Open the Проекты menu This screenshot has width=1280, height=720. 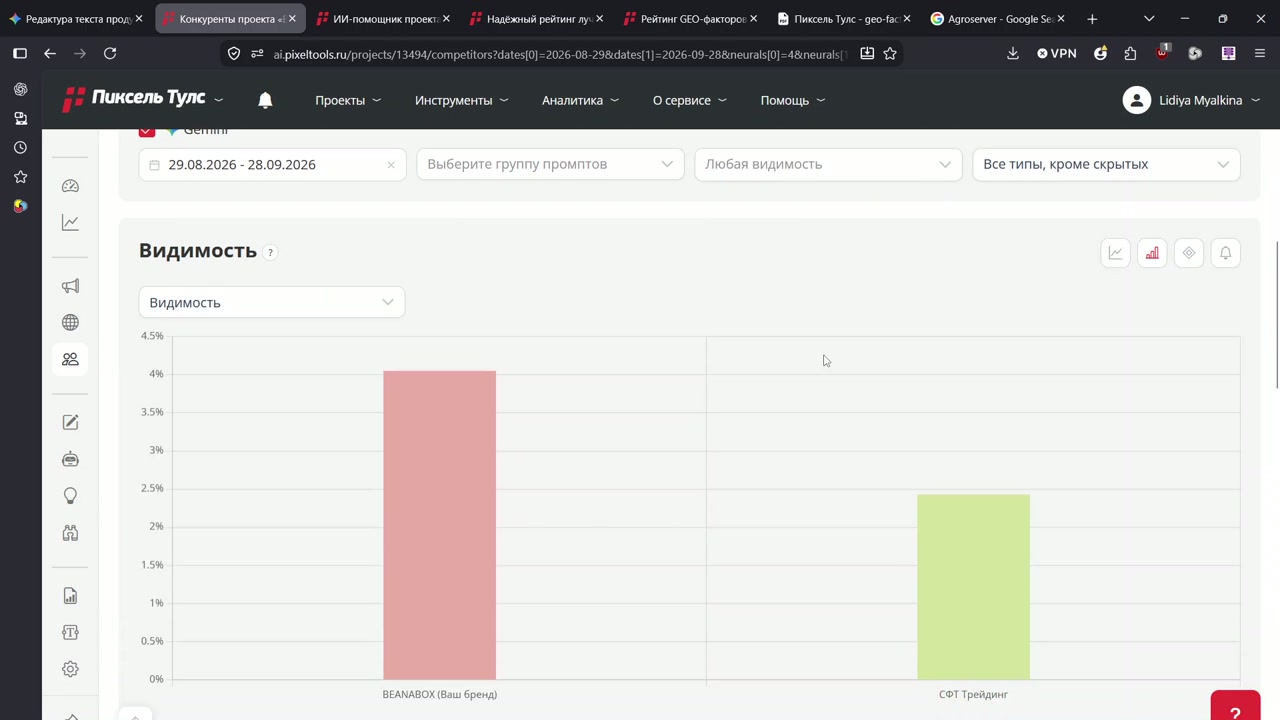[x=348, y=100]
